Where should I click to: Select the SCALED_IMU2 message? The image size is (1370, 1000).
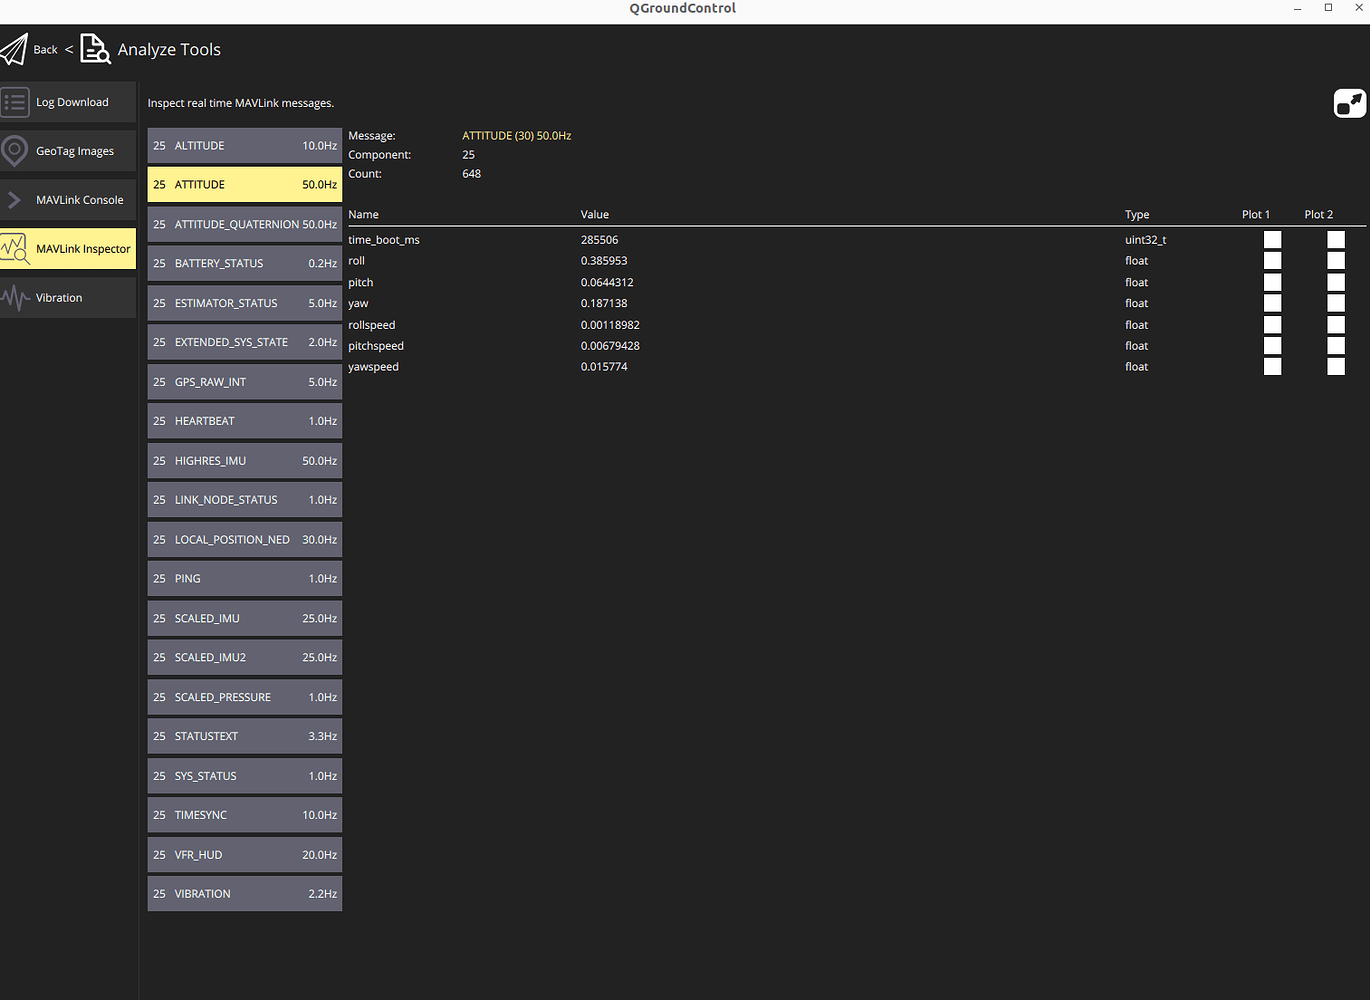pos(245,658)
